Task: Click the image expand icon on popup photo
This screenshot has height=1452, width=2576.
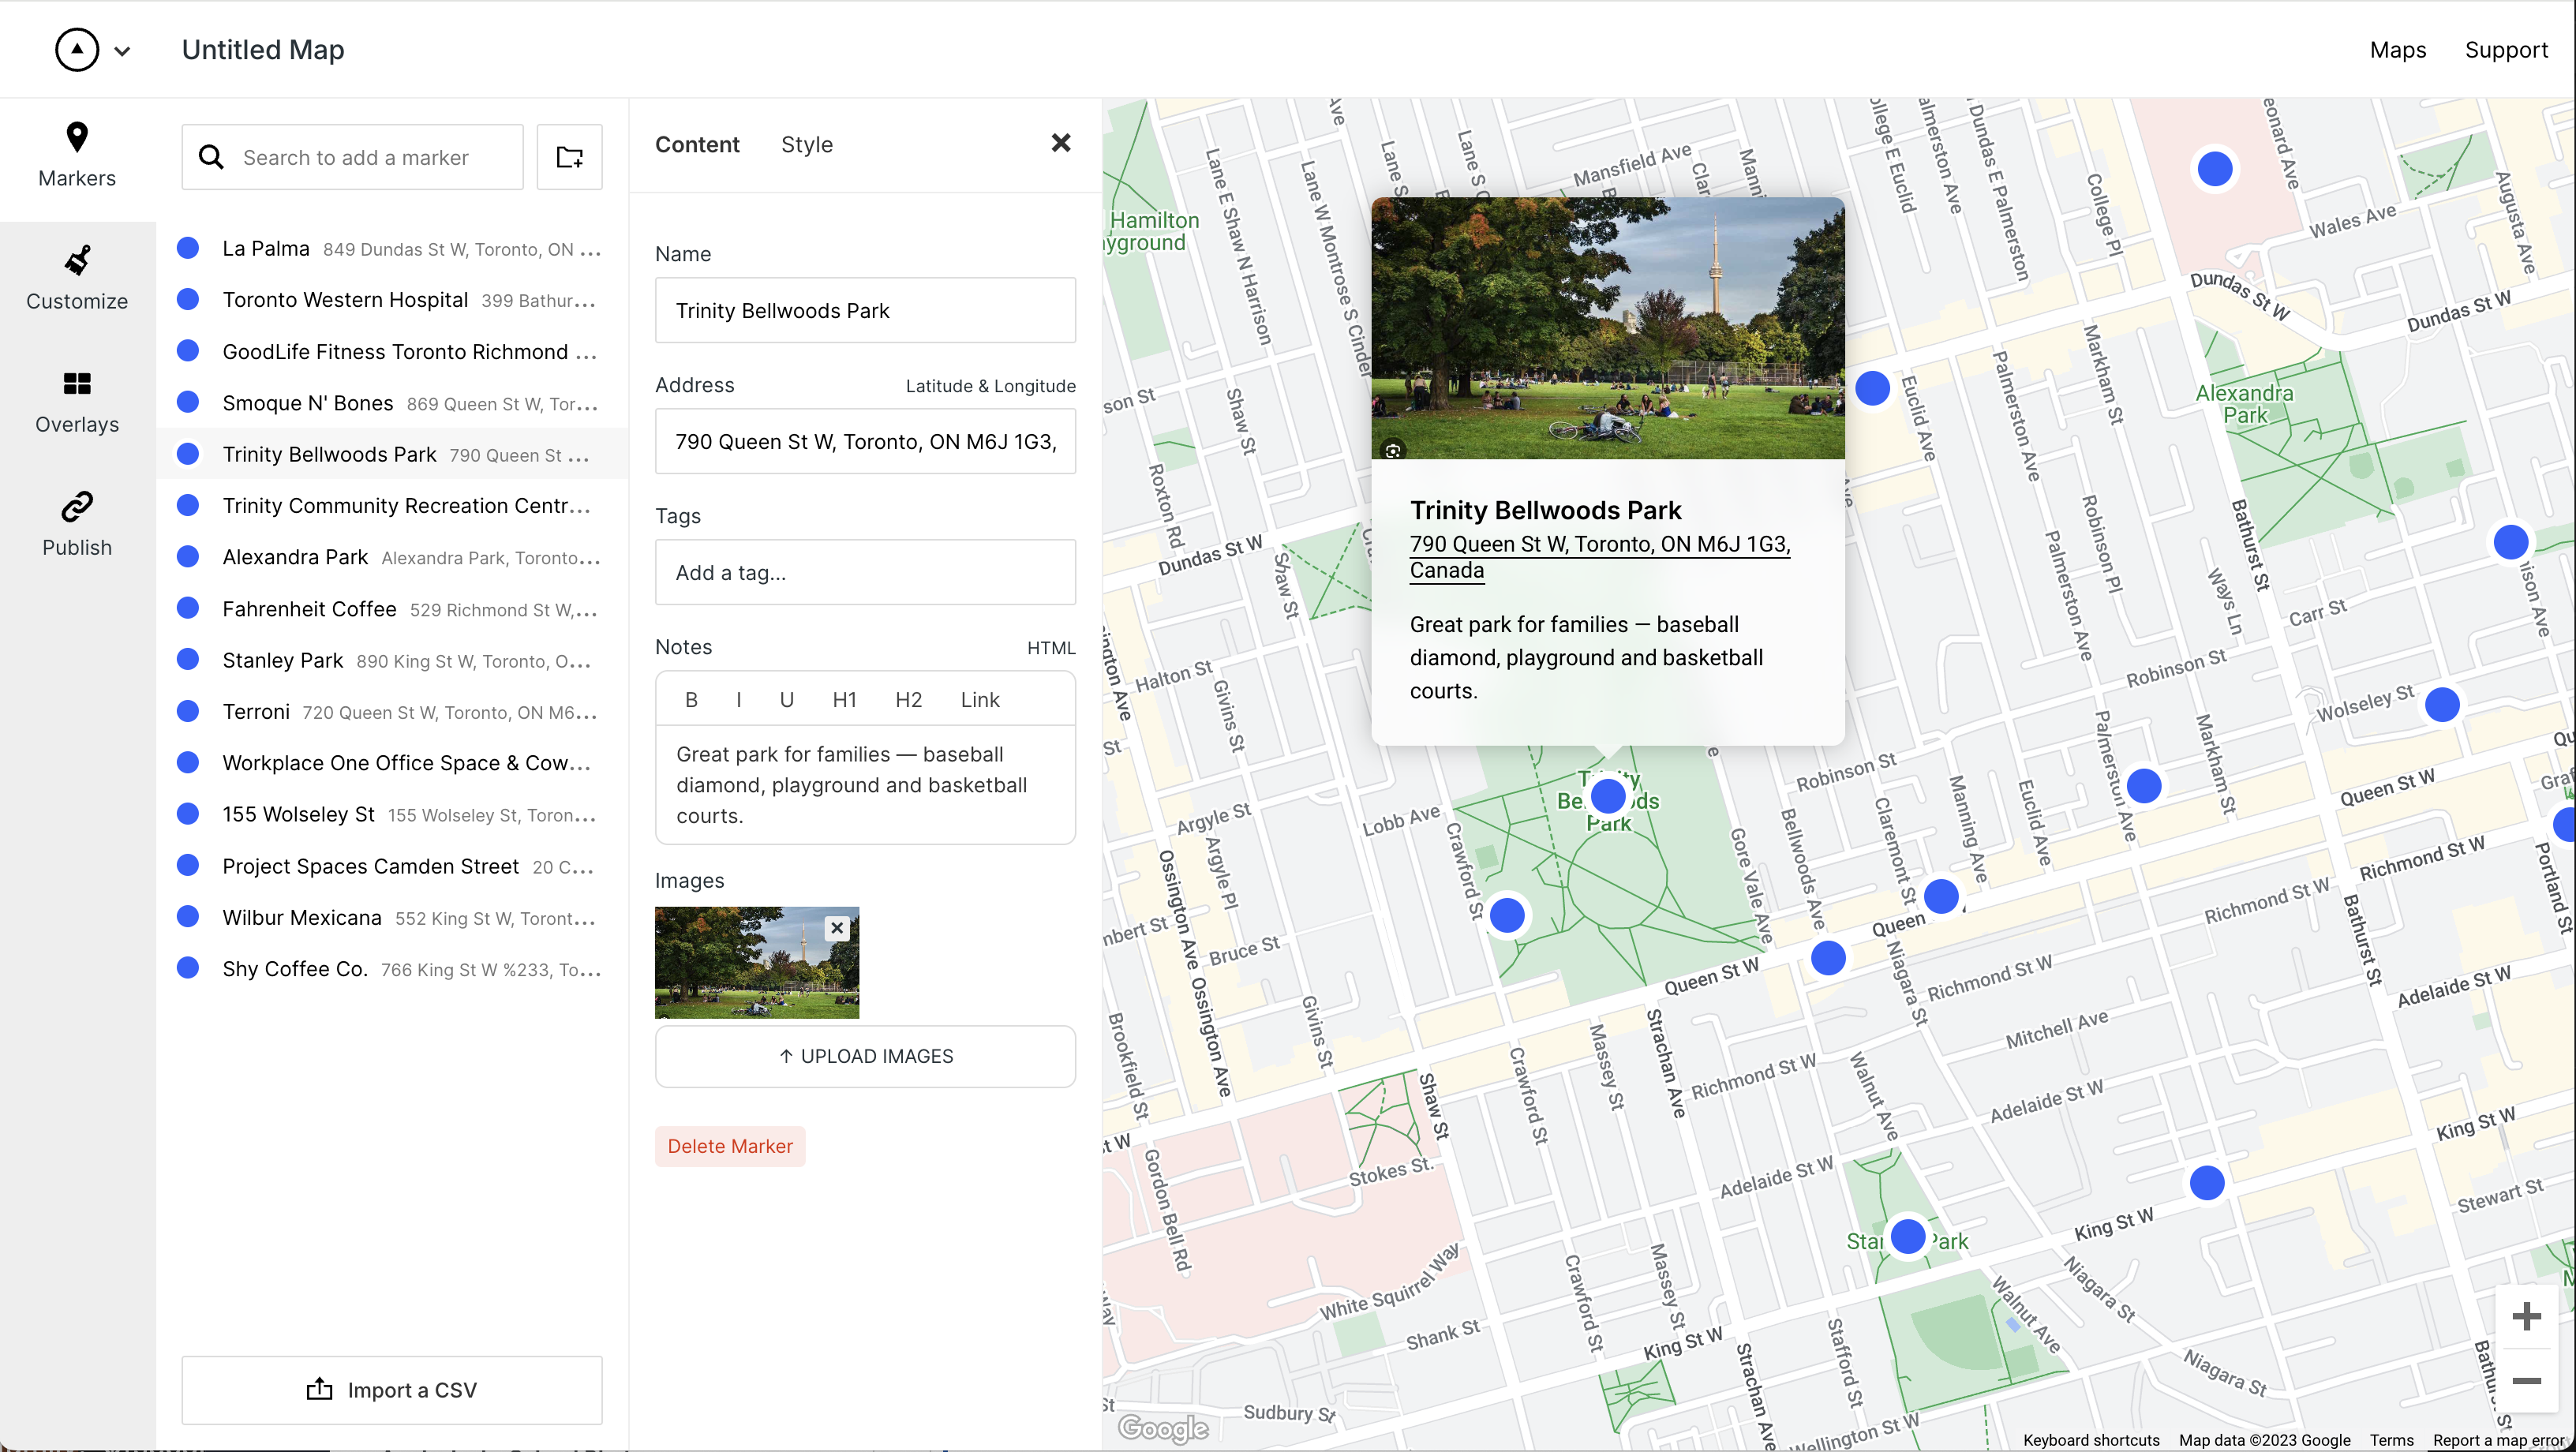Action: 1392,450
